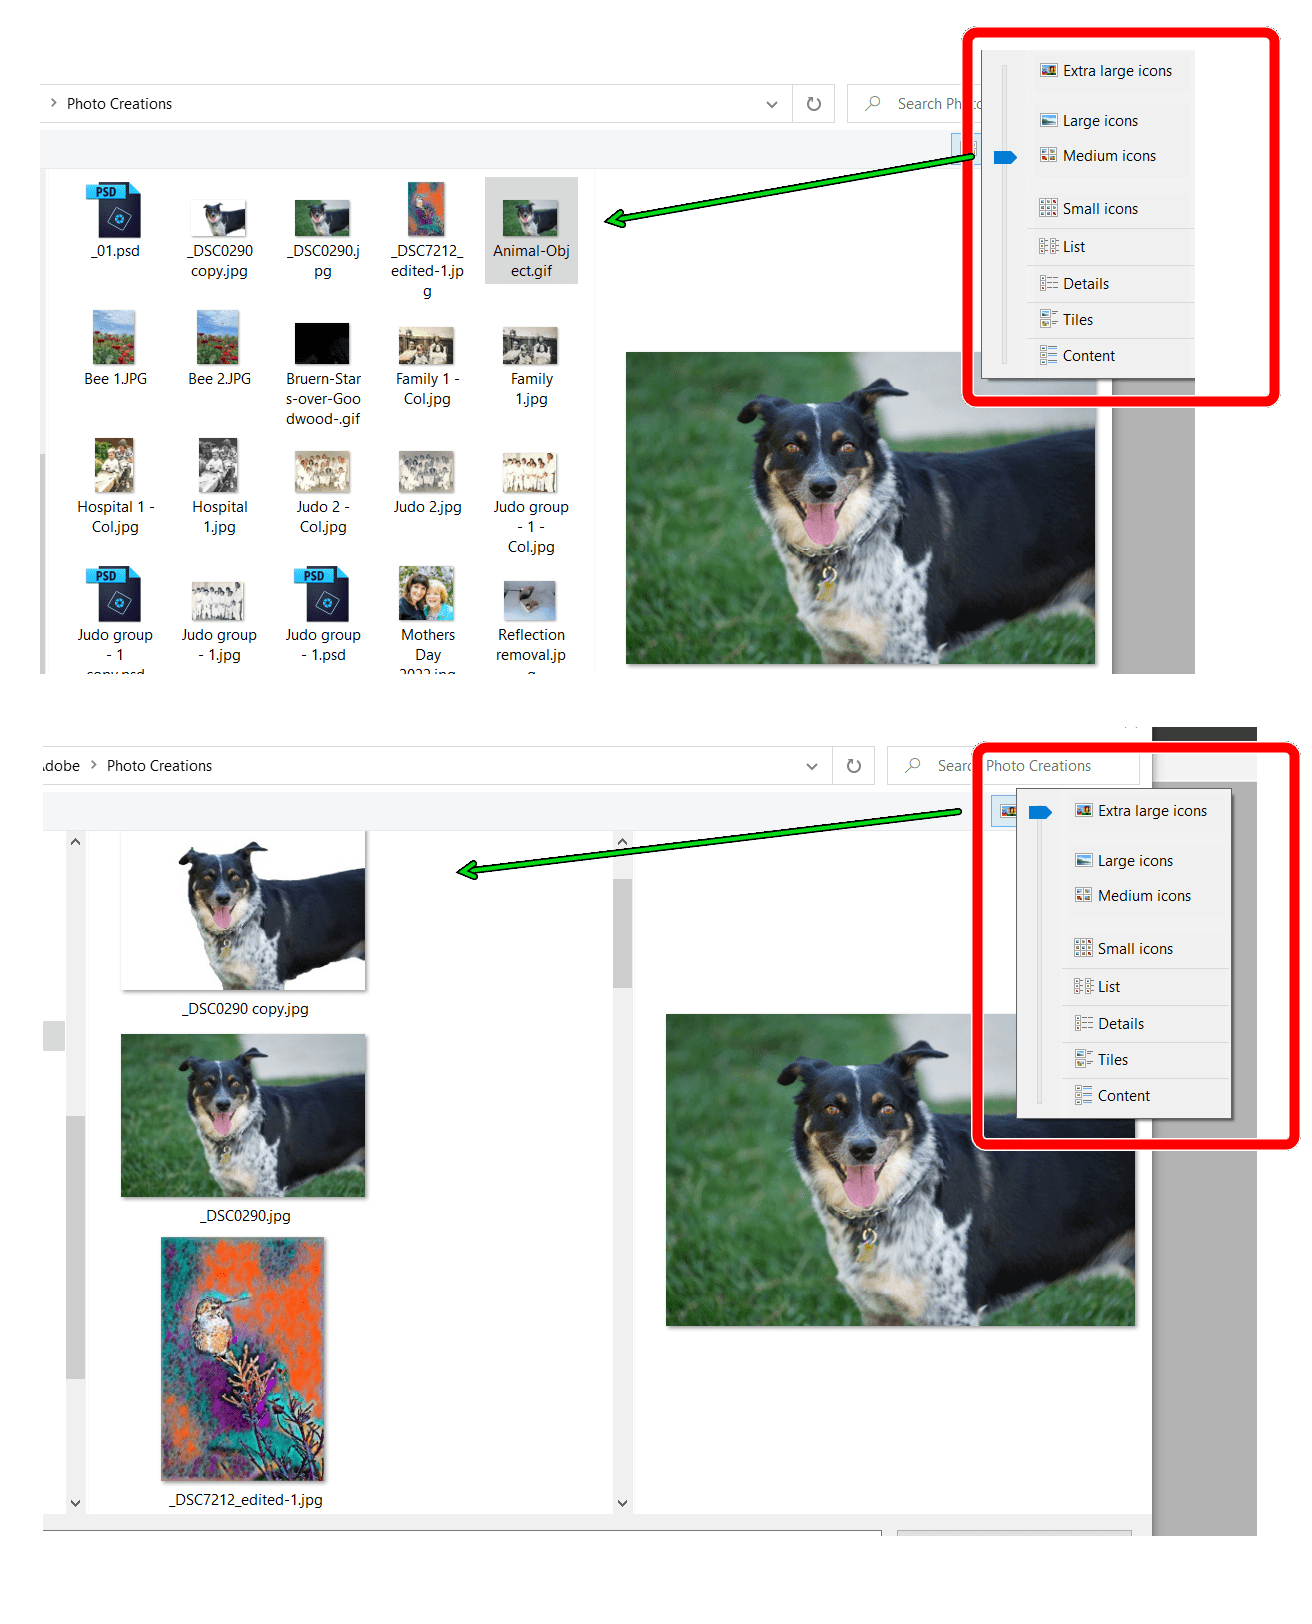Select the Judo group - 1.jpg thumbnail
The image size is (1312, 1624).
pos(218,601)
